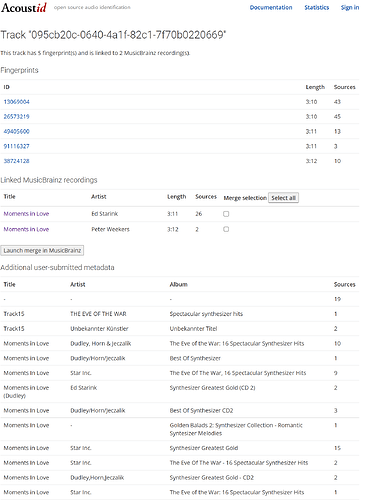Click 'Best Of Synthesizer CD2' album cell

tap(201, 411)
